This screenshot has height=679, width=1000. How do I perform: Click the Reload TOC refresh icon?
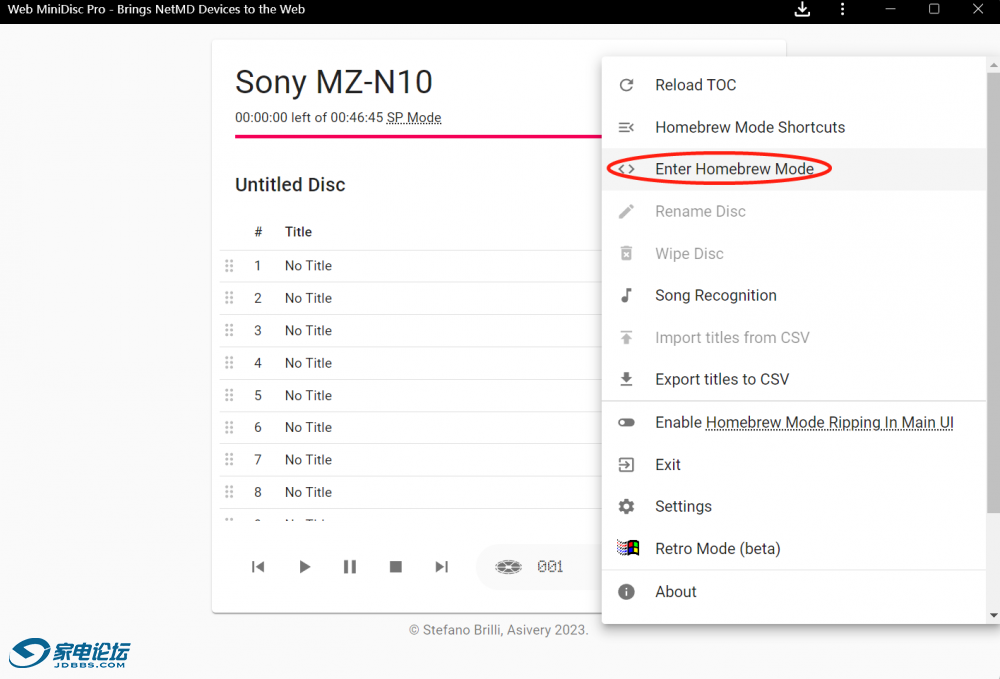click(626, 85)
